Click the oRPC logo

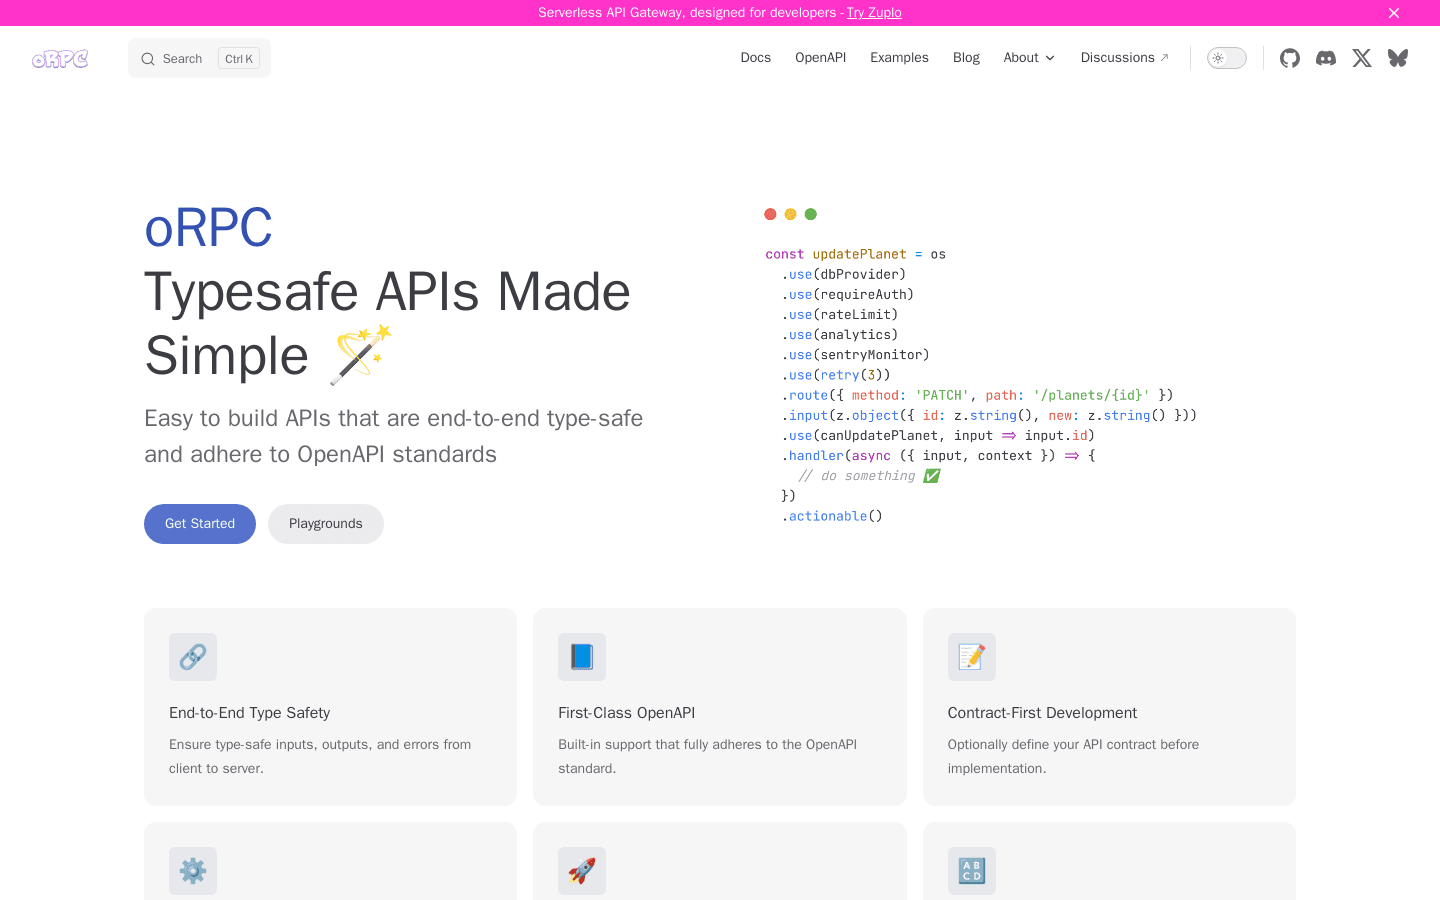tap(60, 58)
